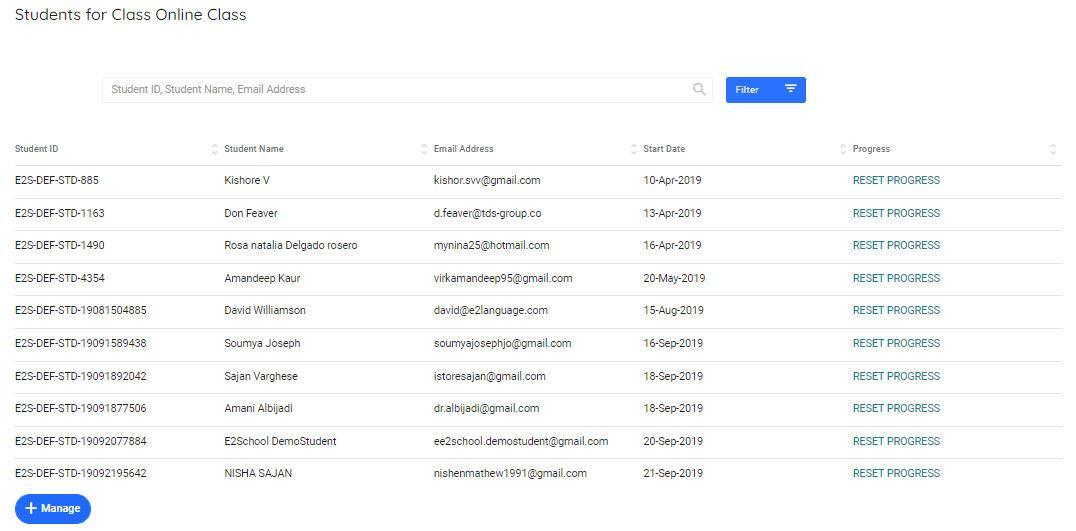
Task: Click the plus icon on Manage
Action: (31, 509)
